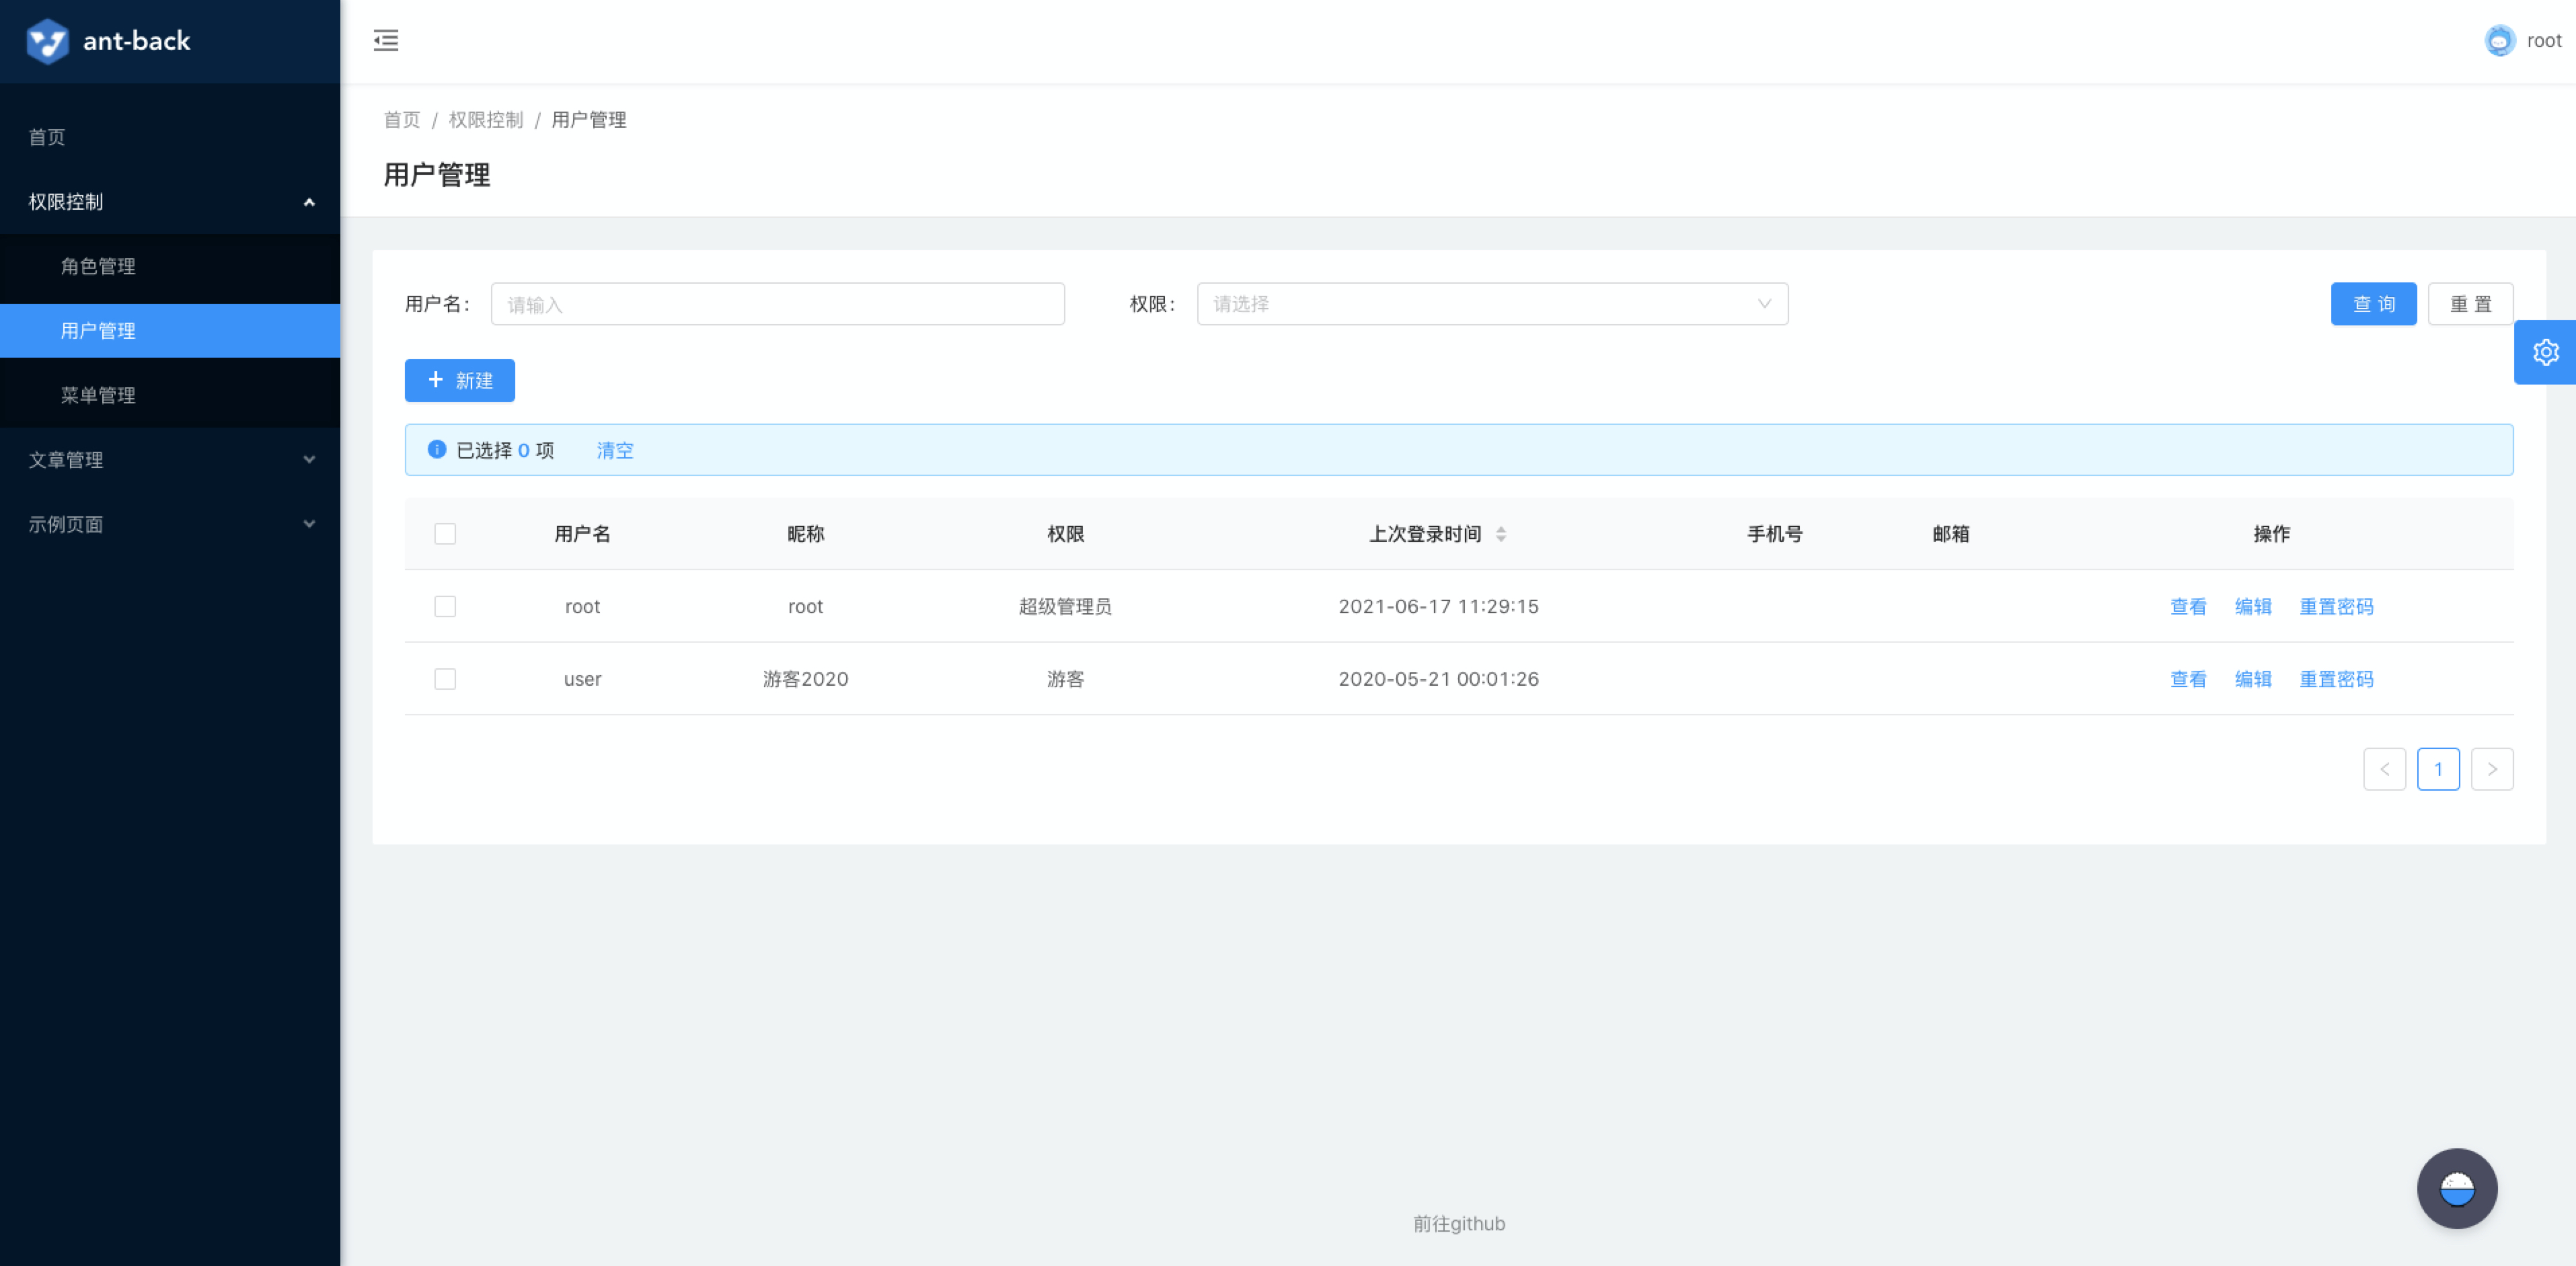Click the ant-back logo icon

[47, 41]
